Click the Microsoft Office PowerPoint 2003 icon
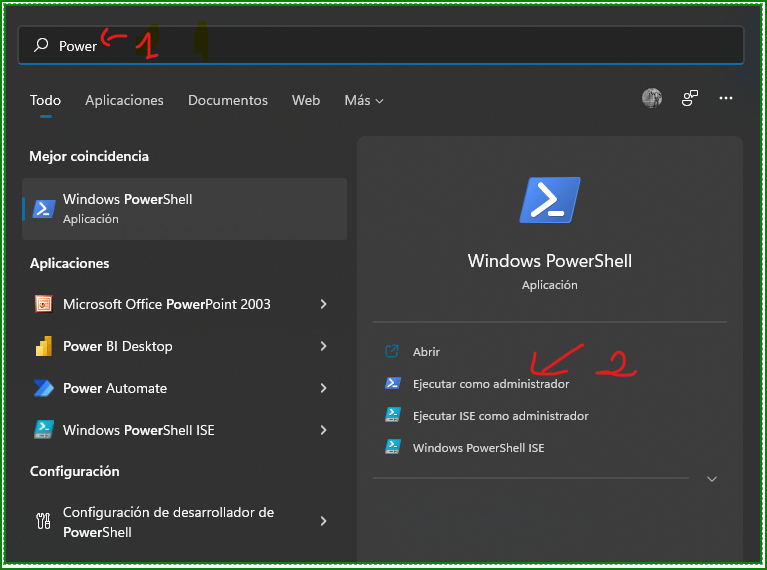Screen dimensions: 767x570 tap(44, 304)
